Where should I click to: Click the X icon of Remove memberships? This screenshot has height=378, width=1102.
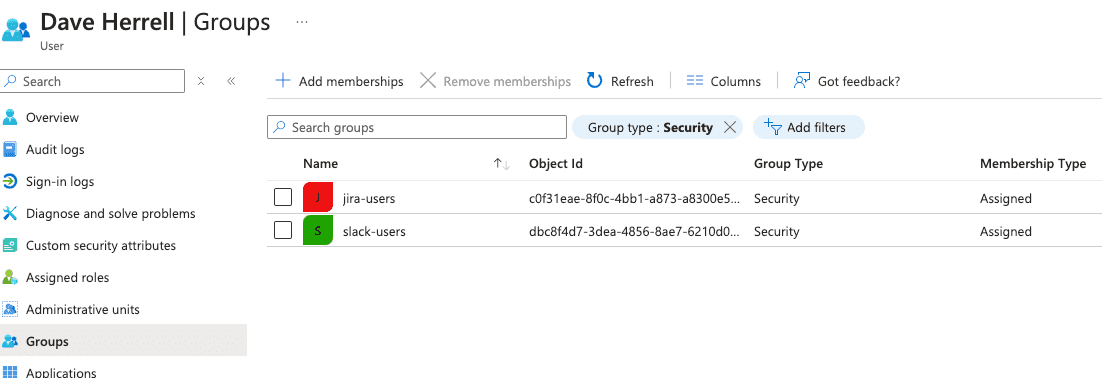point(428,80)
